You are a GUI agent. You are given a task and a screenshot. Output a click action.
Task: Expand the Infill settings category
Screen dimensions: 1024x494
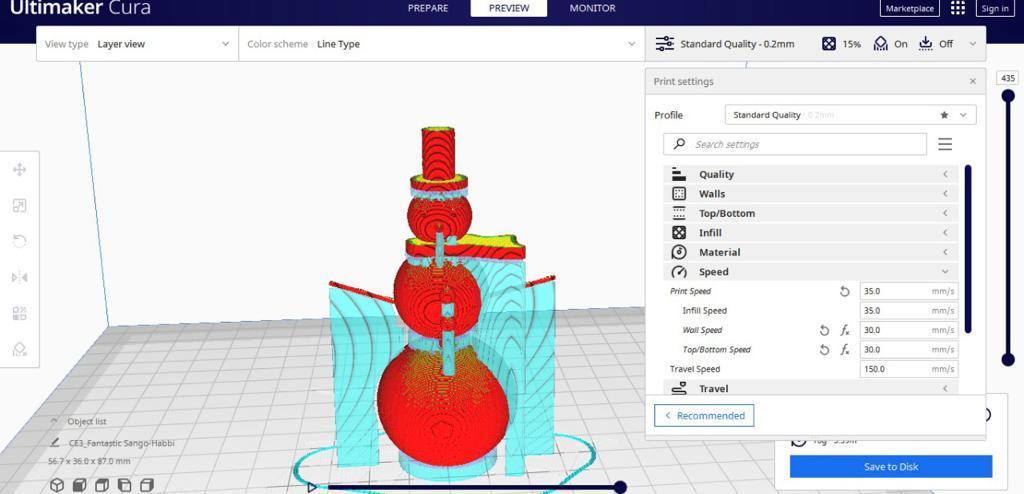click(811, 233)
